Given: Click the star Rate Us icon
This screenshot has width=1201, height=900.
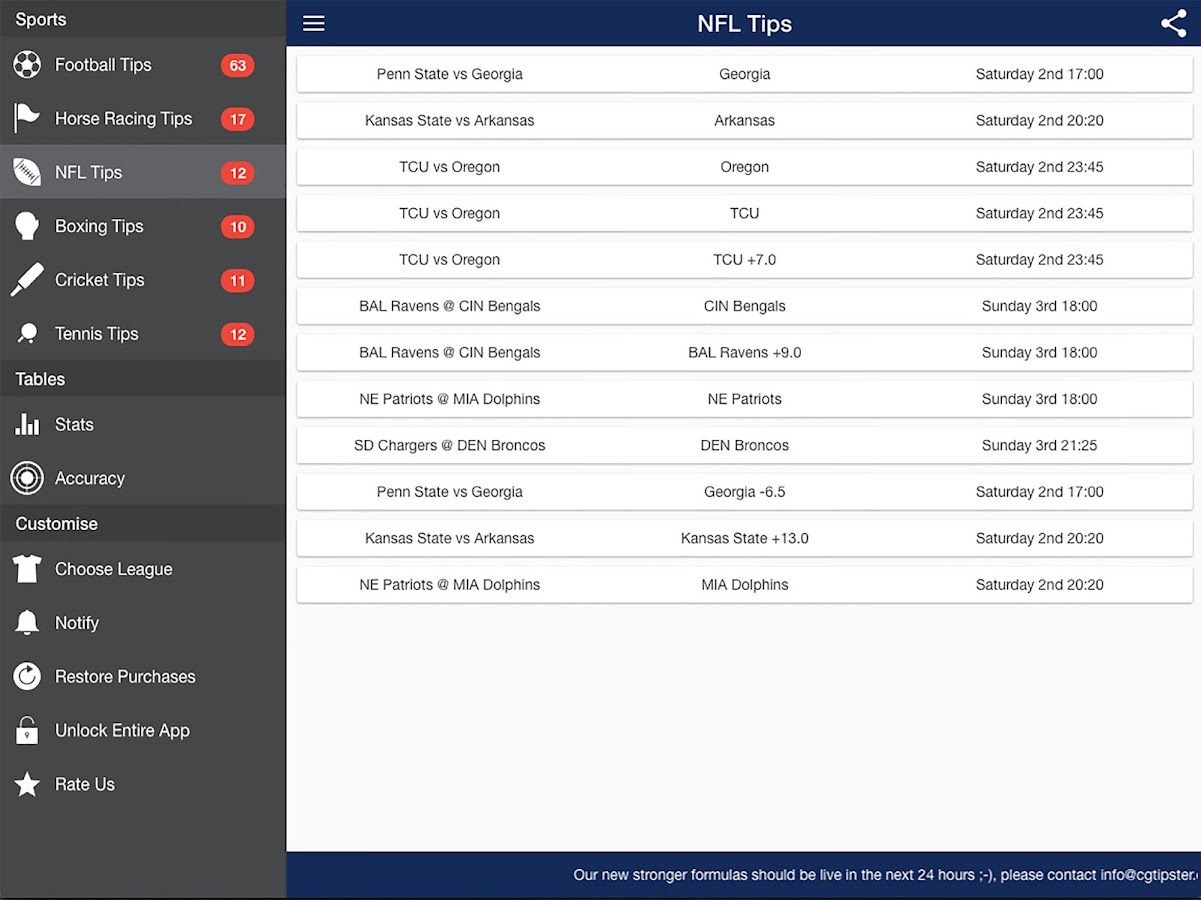Looking at the screenshot, I should tap(27, 784).
